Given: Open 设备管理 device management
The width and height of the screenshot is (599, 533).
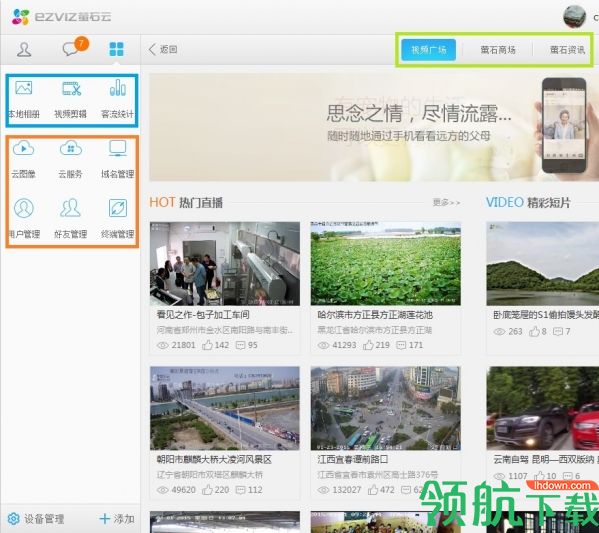Looking at the screenshot, I should [x=36, y=518].
